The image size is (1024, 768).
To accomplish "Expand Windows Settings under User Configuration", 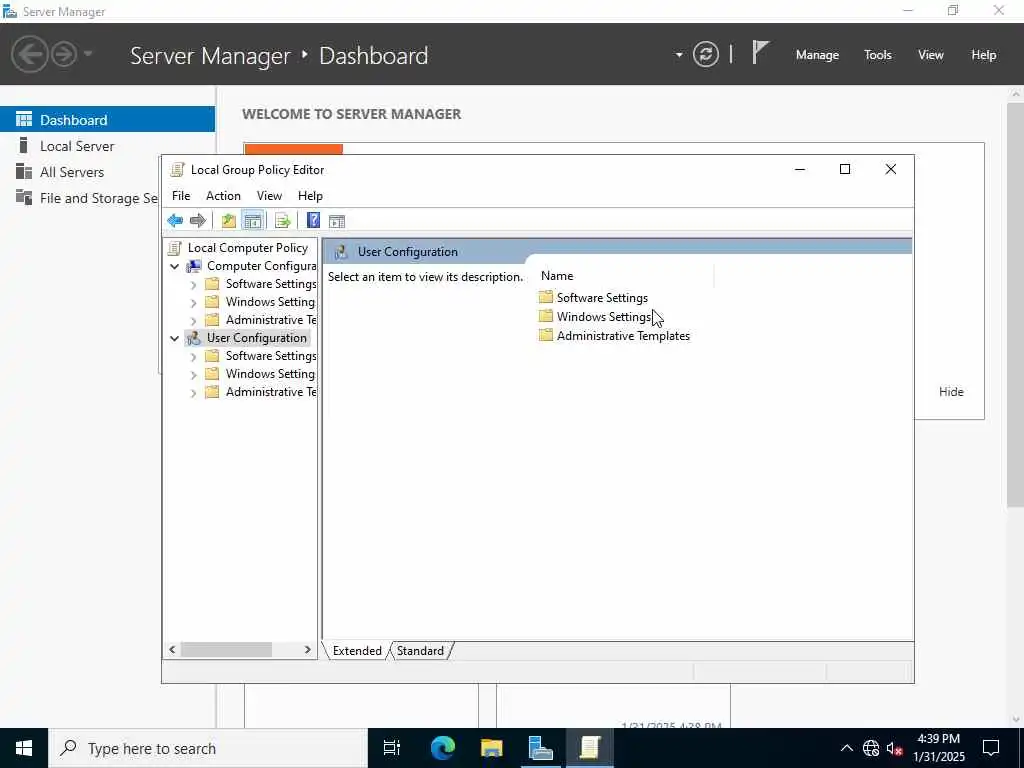I will point(193,375).
